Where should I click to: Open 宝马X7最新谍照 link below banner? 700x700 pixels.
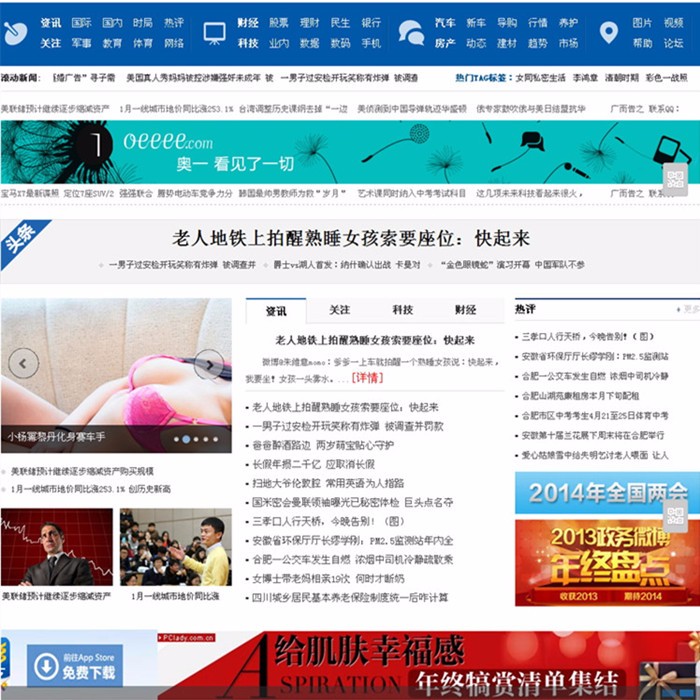coord(30,193)
